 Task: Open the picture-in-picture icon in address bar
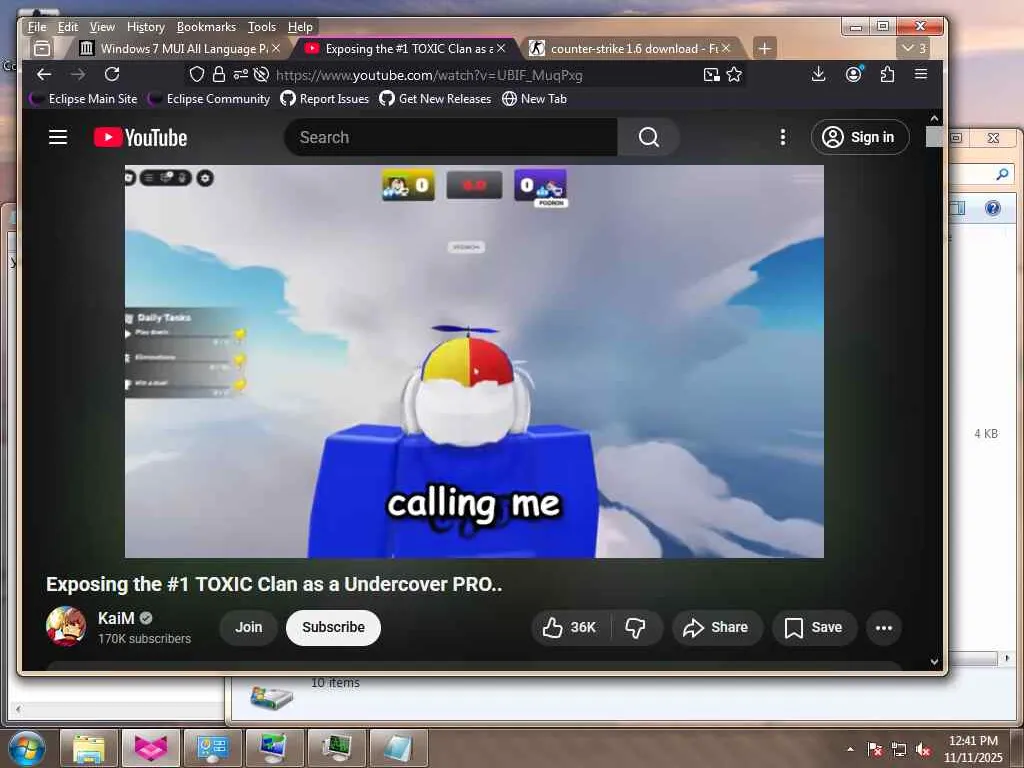[x=711, y=74]
